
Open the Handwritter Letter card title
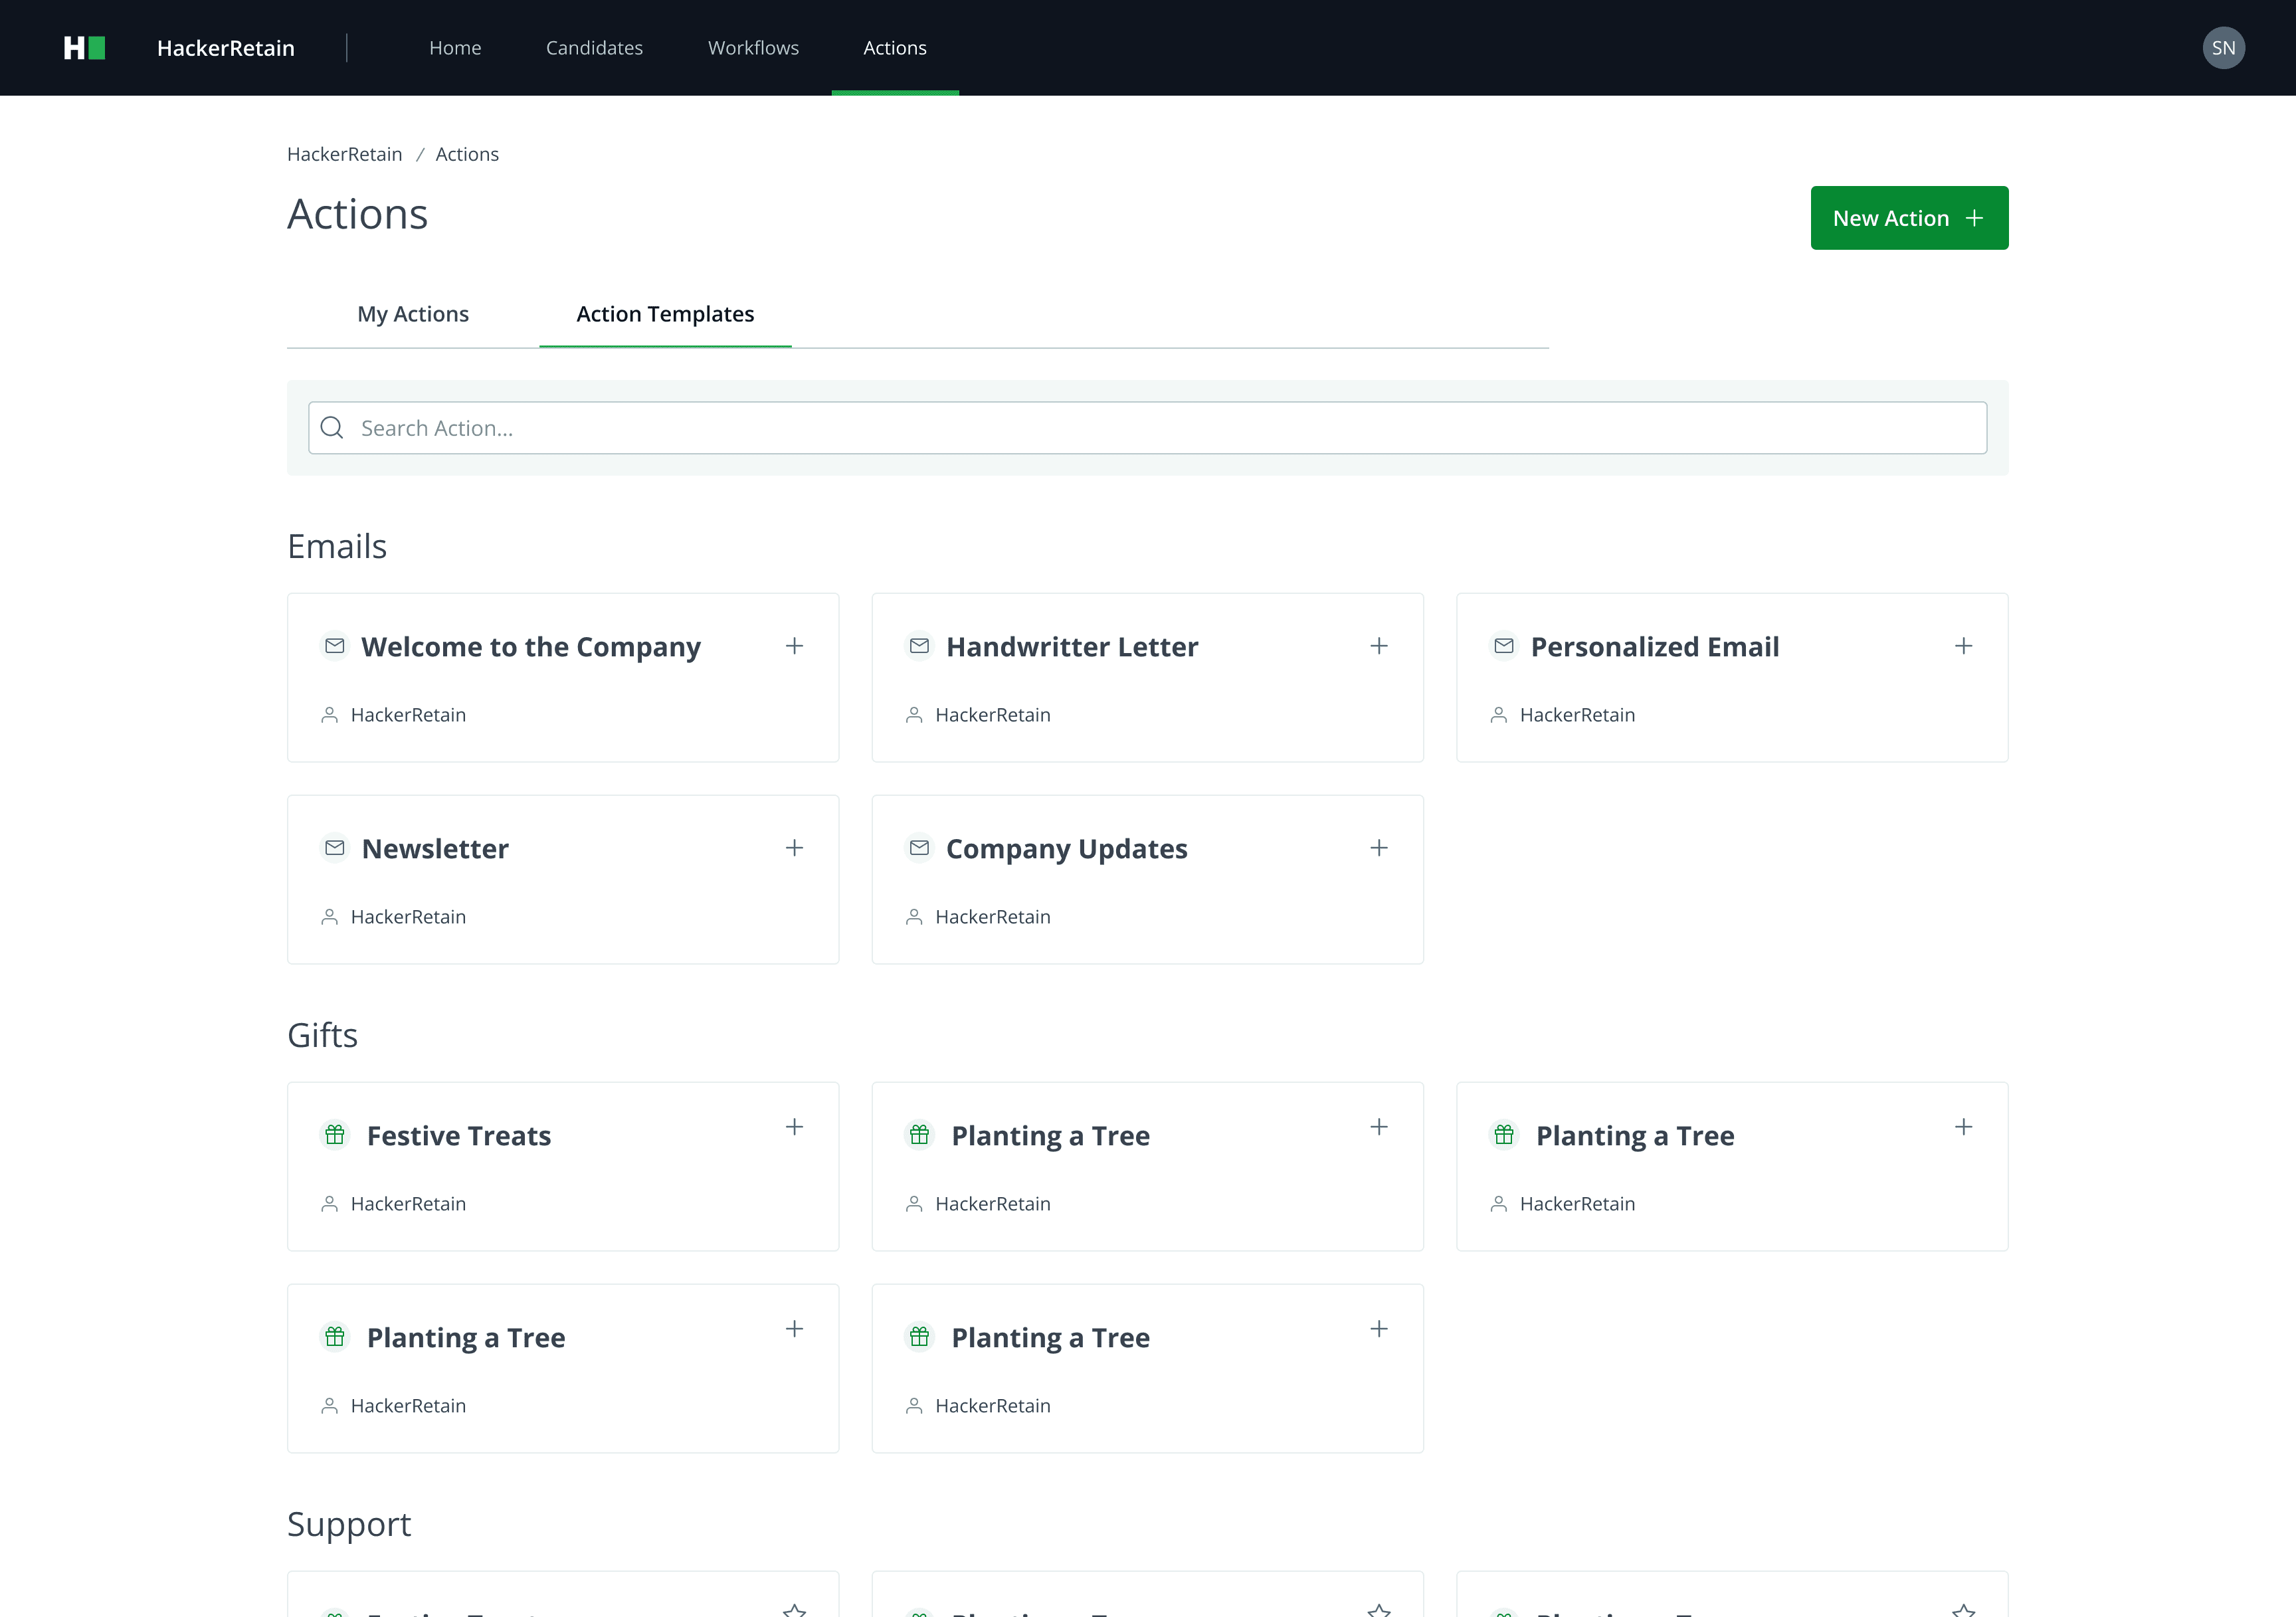pos(1072,647)
